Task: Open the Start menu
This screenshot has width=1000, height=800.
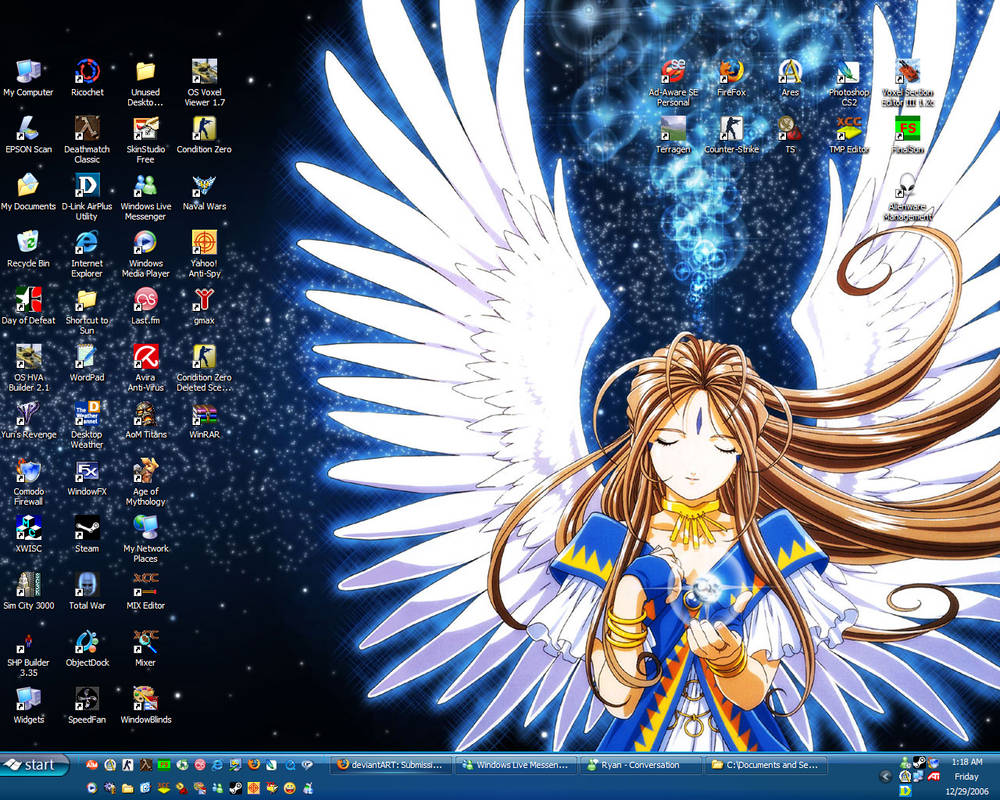Action: tap(34, 764)
